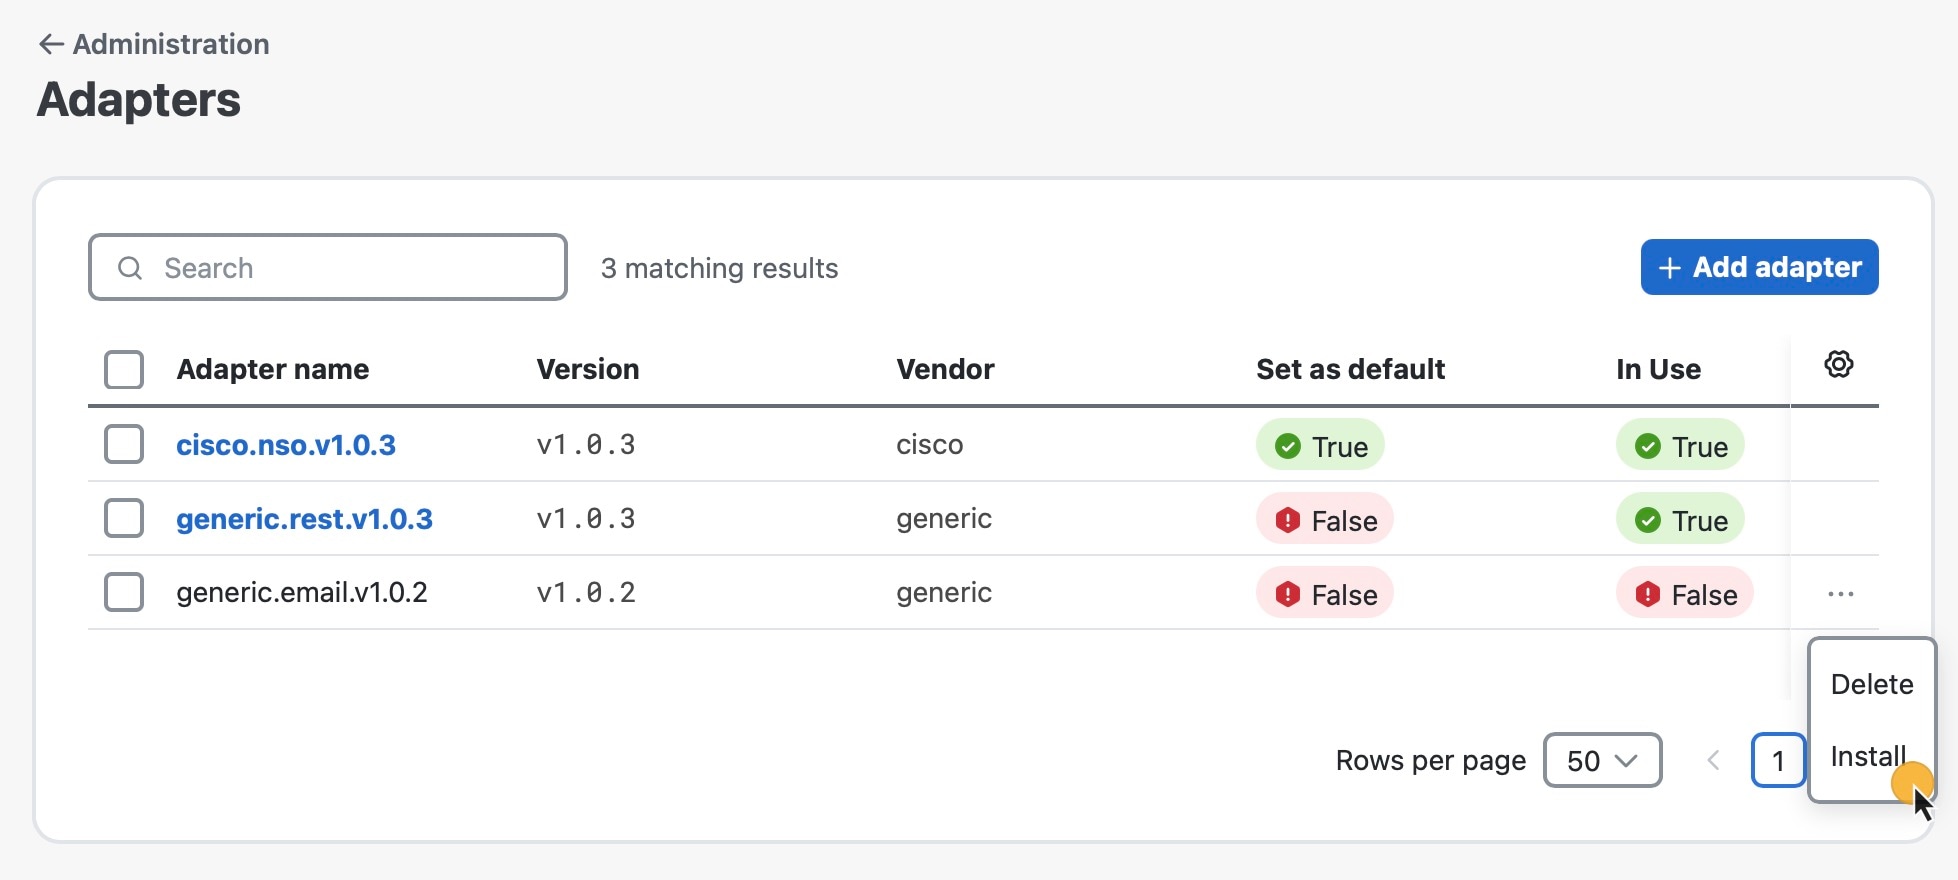The image size is (1958, 880).
Task: Open the three-dots menu for generic.email.v1.0.2
Action: (1840, 594)
